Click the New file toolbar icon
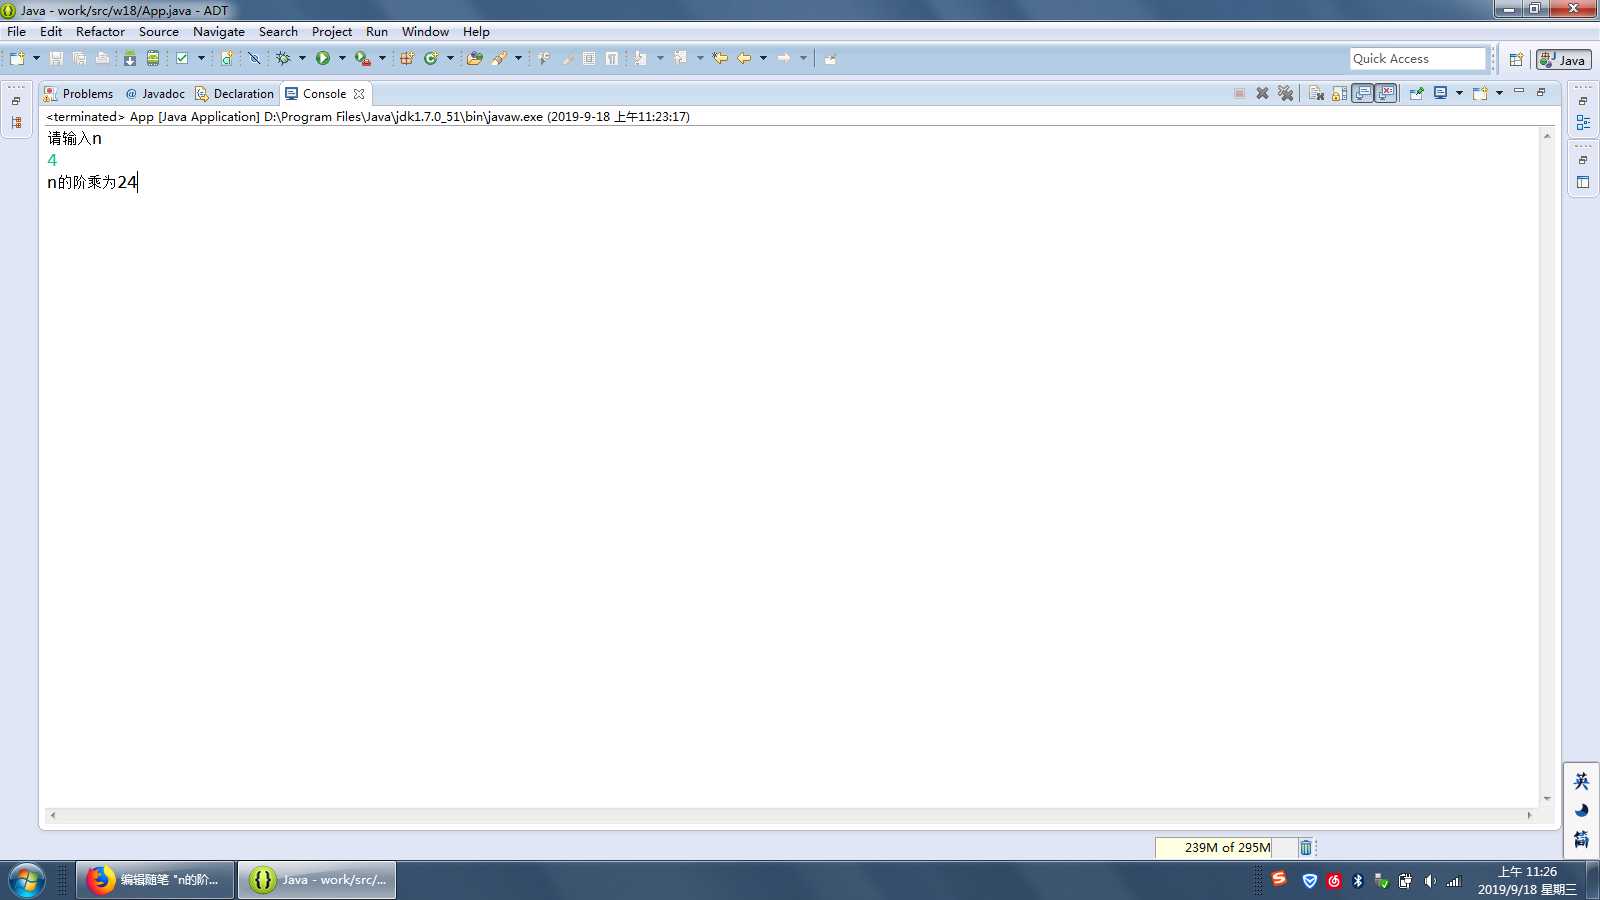This screenshot has width=1600, height=900. pos(17,58)
